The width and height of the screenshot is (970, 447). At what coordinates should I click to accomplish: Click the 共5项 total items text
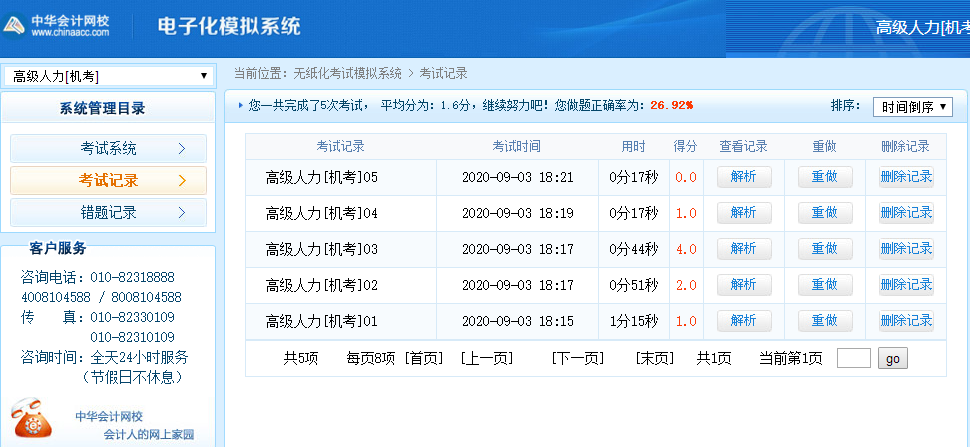[x=301, y=359]
